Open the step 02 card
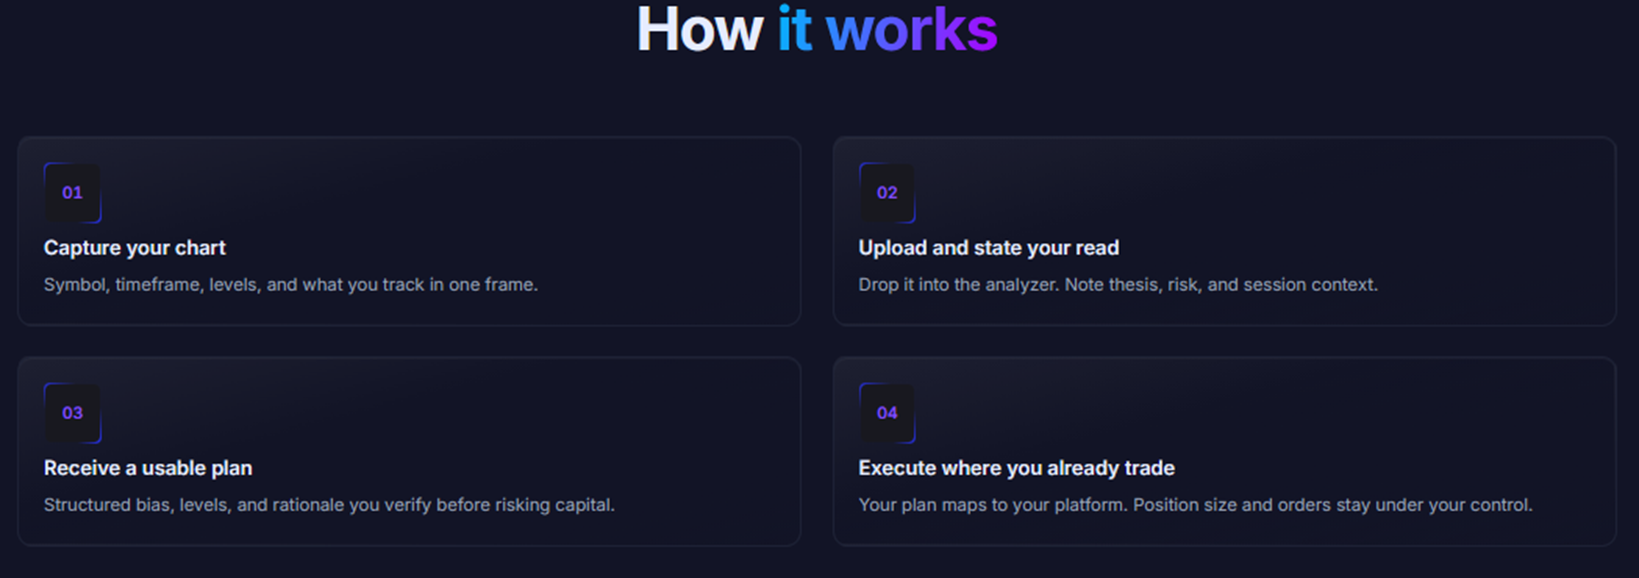Viewport: 1639px width, 578px height. (1224, 231)
